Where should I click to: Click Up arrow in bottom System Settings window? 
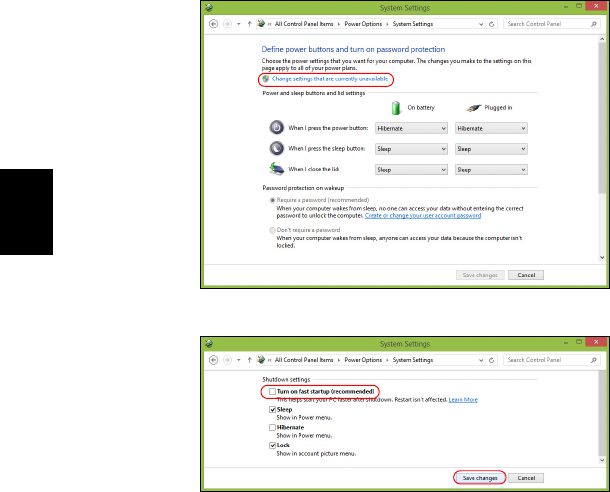pos(249,360)
